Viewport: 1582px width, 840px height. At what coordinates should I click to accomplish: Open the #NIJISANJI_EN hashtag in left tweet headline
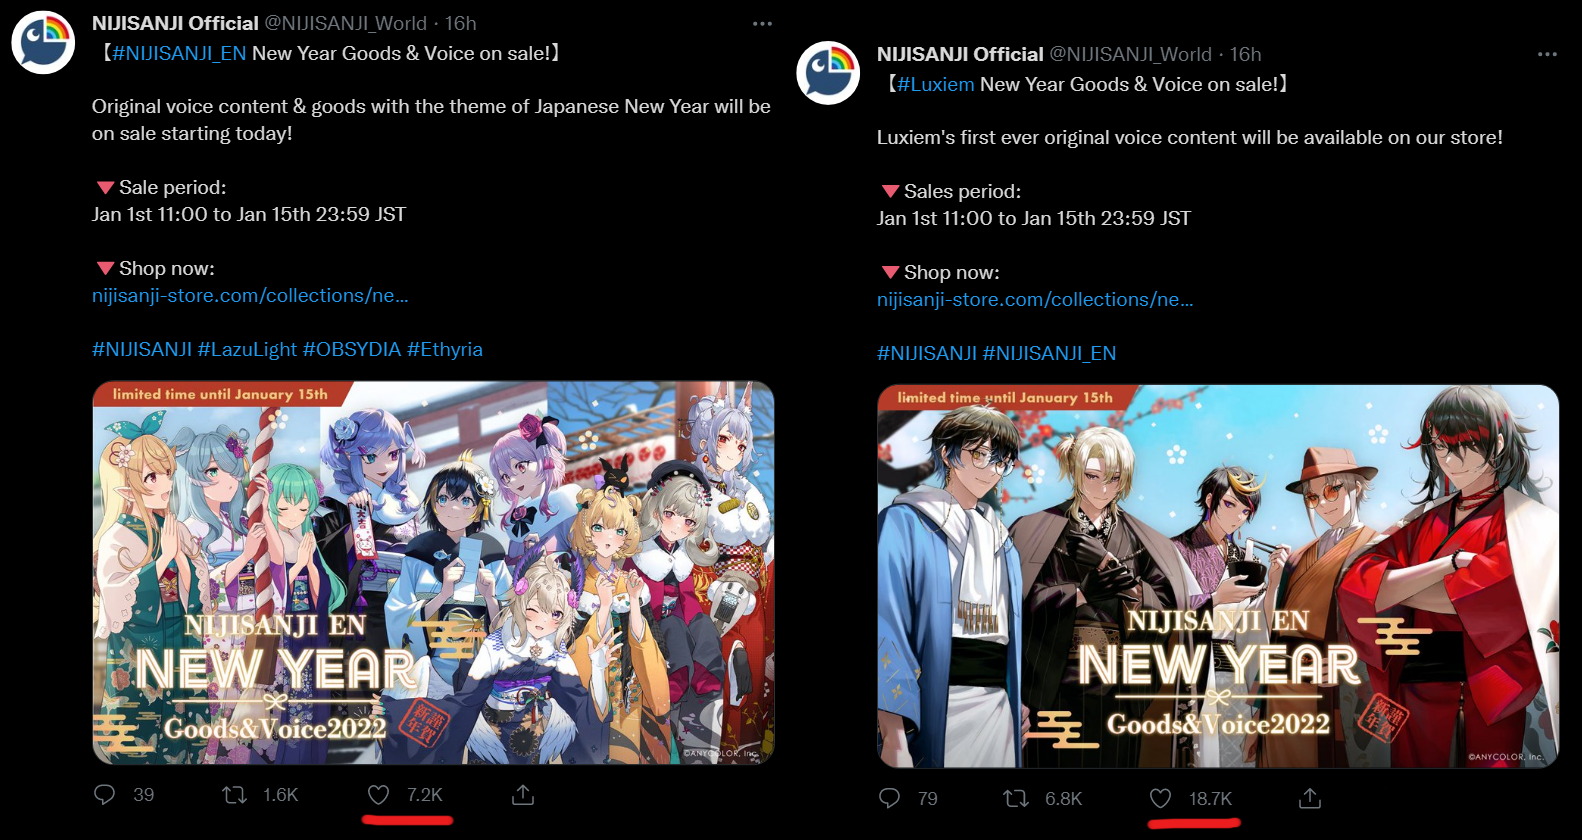(179, 53)
